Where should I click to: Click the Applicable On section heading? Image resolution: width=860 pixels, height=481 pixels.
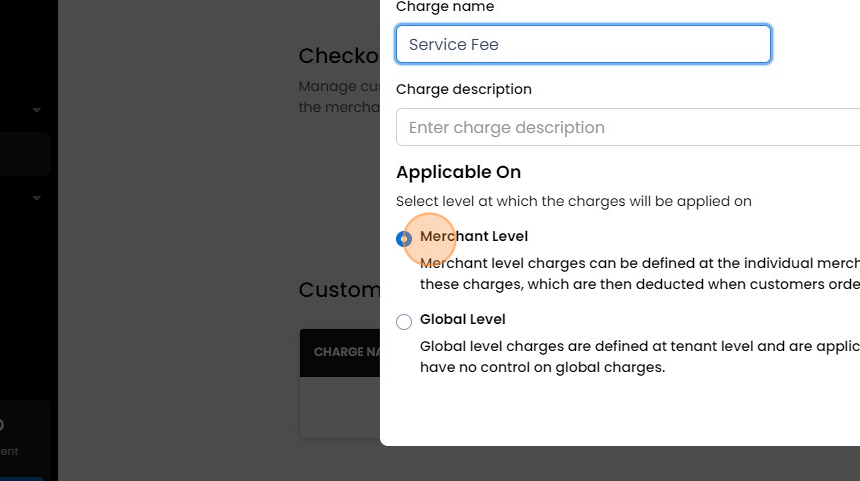click(459, 172)
